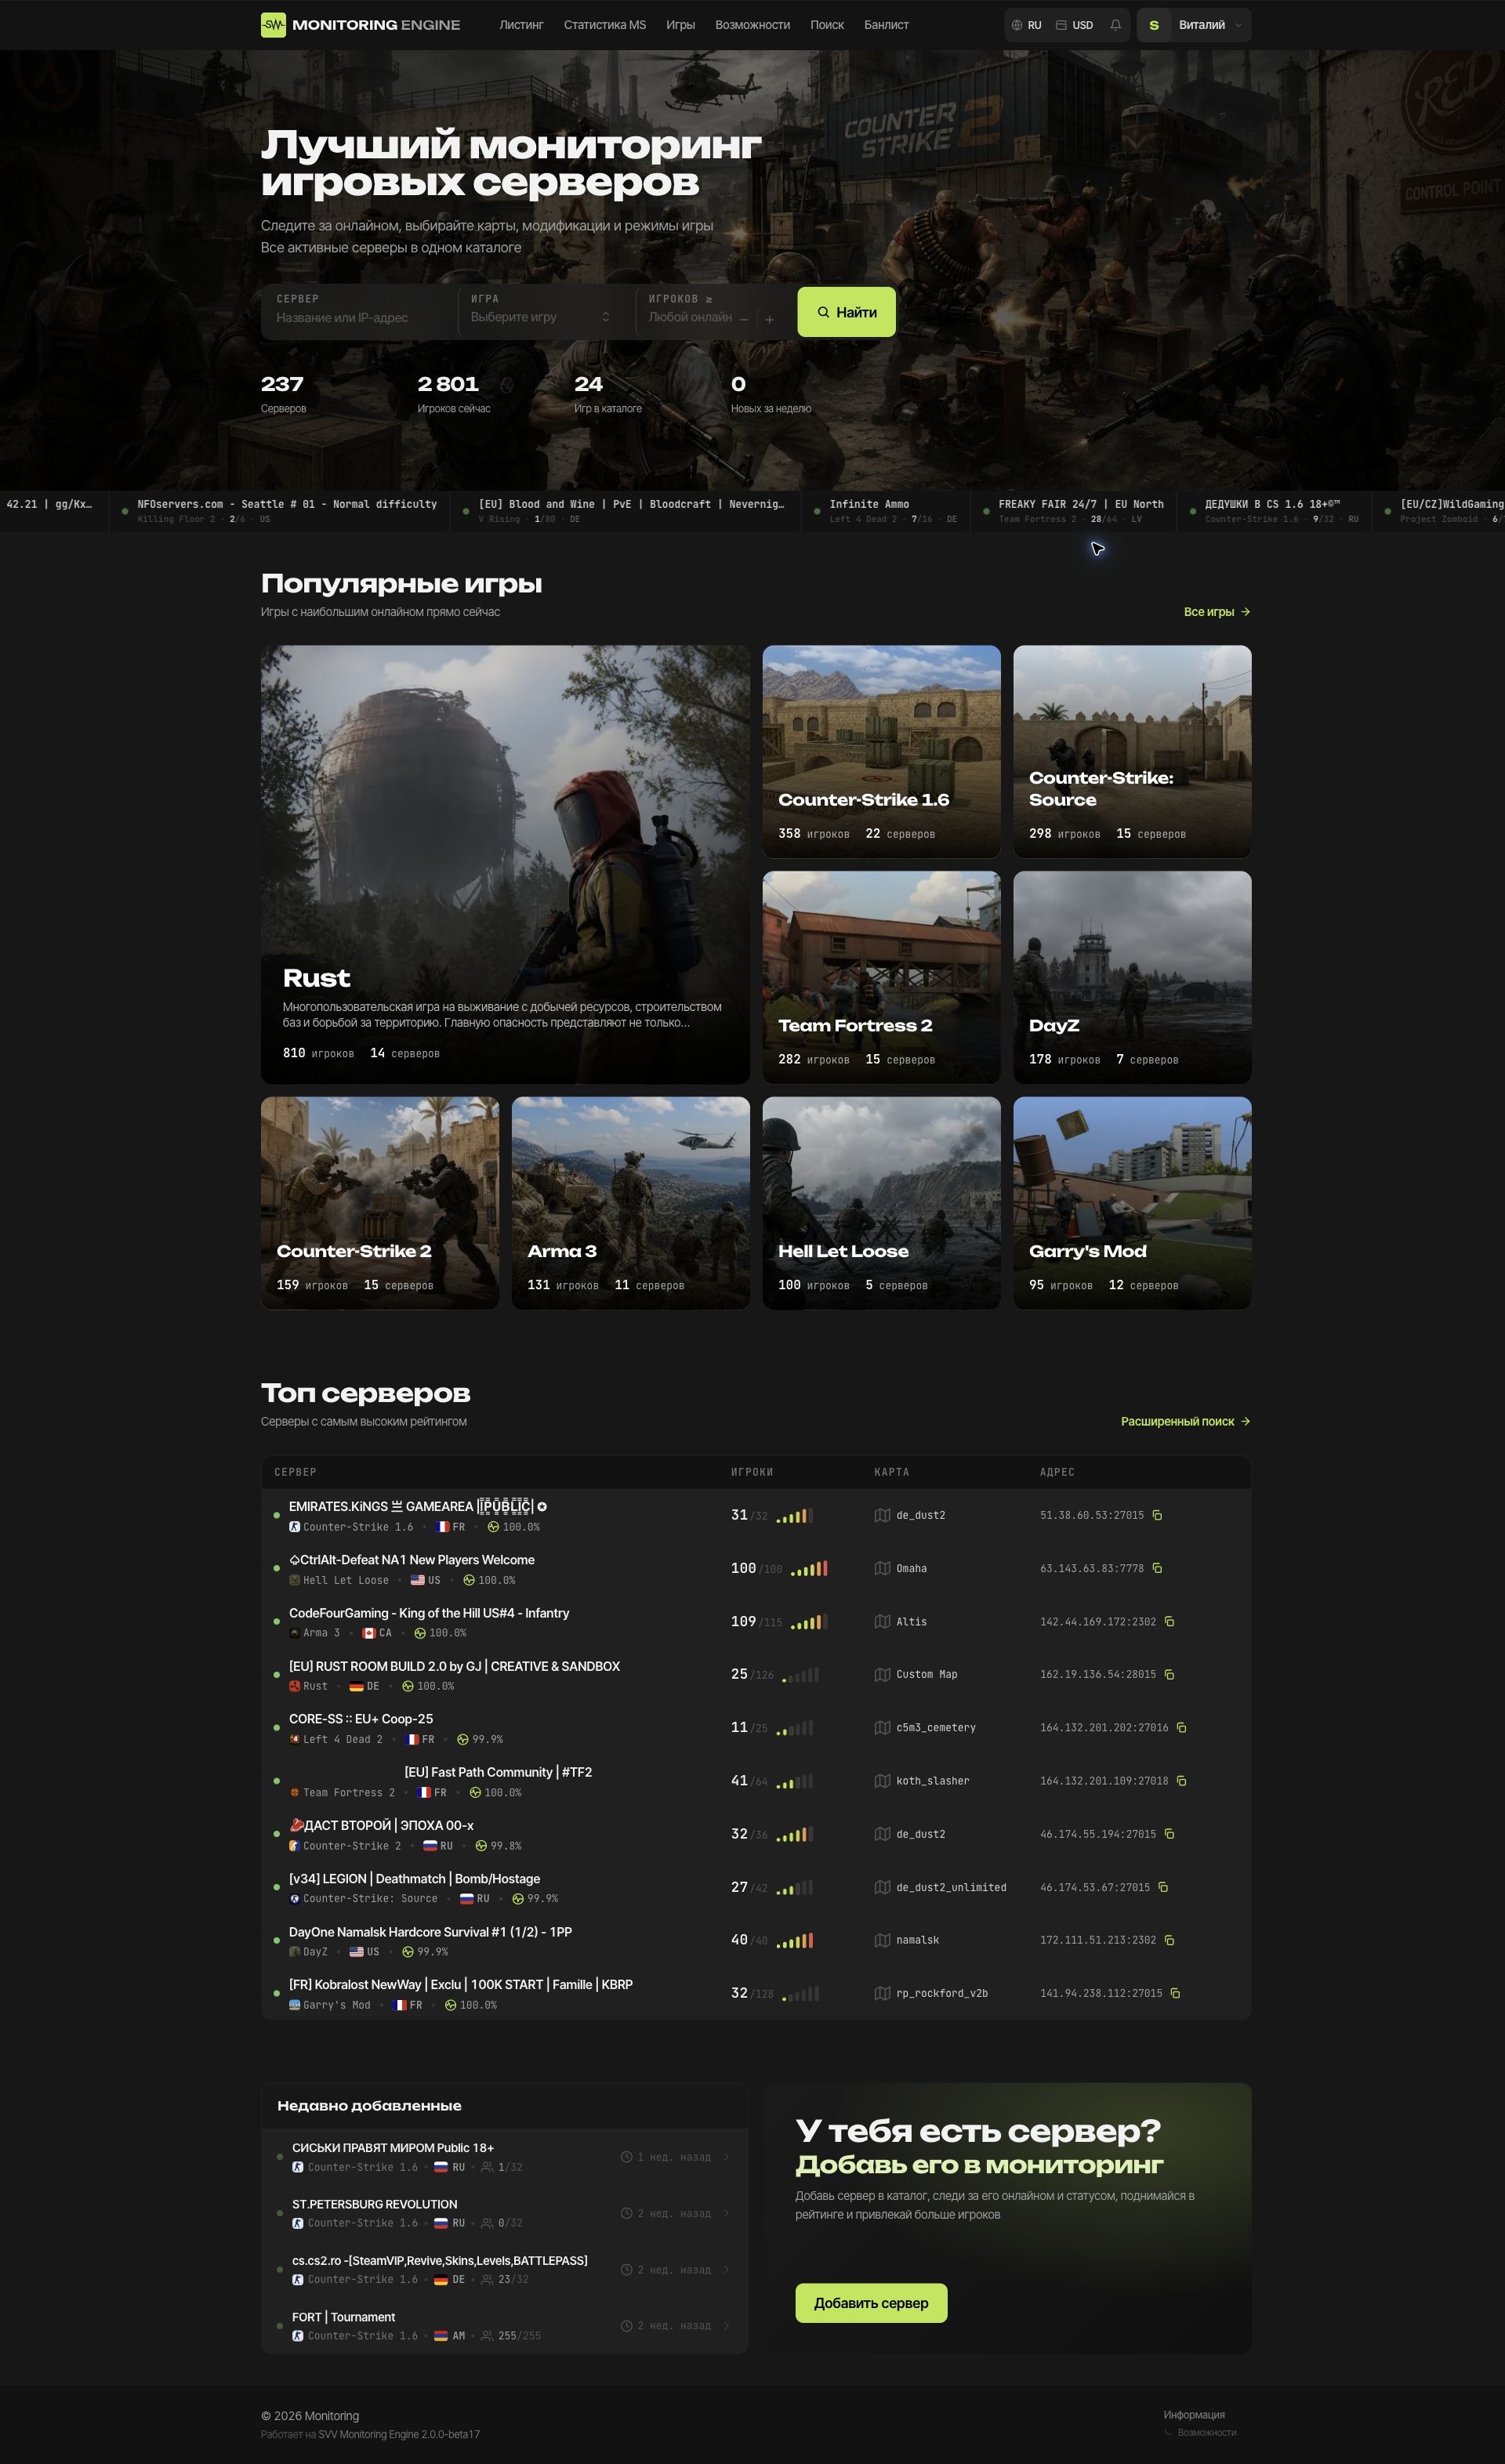Decrease minimum players with minus stepper
Image resolution: width=1505 pixels, height=2464 pixels.
point(744,319)
